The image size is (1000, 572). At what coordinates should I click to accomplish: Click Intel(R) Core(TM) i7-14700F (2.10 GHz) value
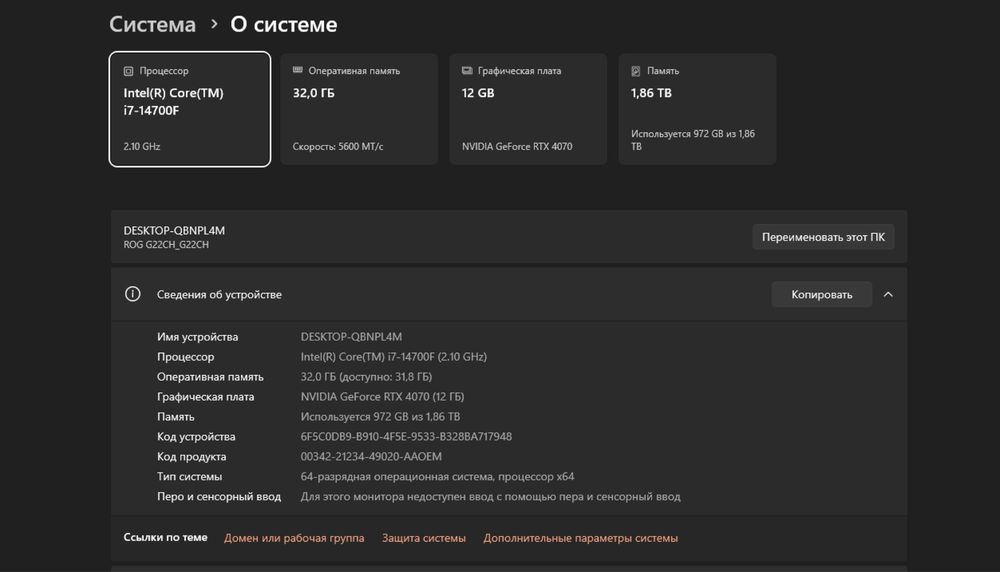click(393, 356)
